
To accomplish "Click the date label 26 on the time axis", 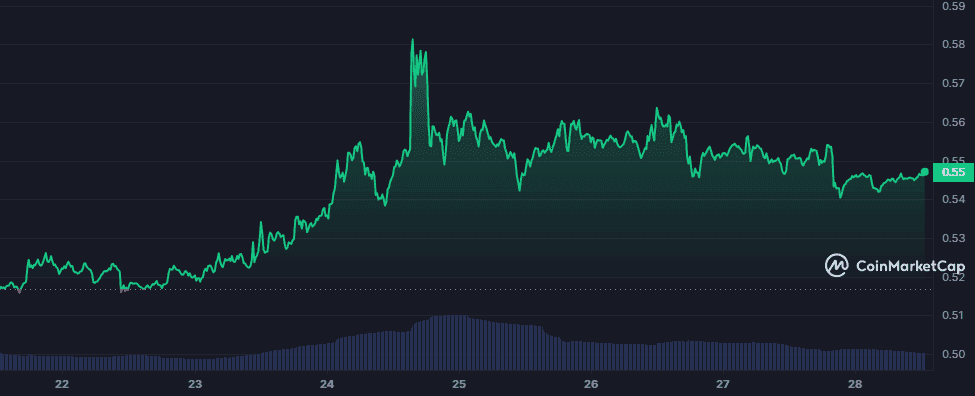I will [x=591, y=383].
